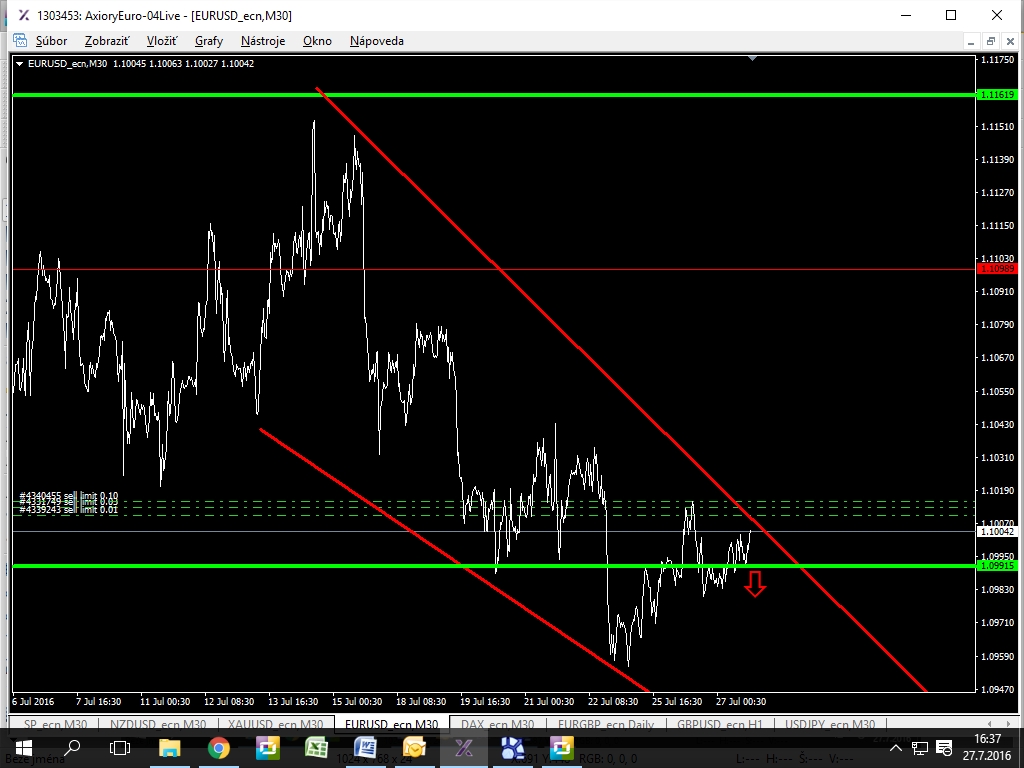Switch to the DAX_ecn,M30 chart tab
The image size is (1024, 768).
point(498,724)
